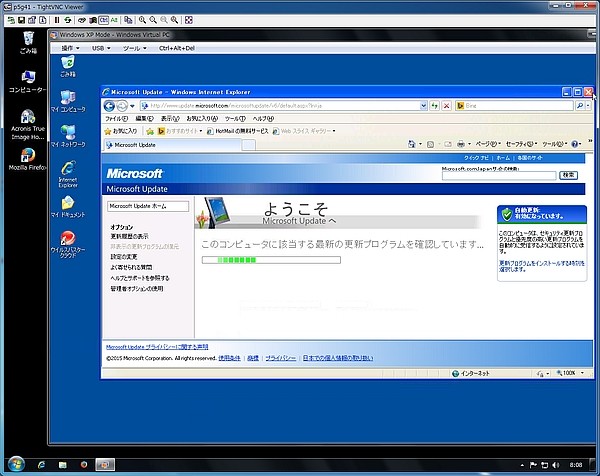
Task: Click the IE search magnifier button
Action: point(580,106)
